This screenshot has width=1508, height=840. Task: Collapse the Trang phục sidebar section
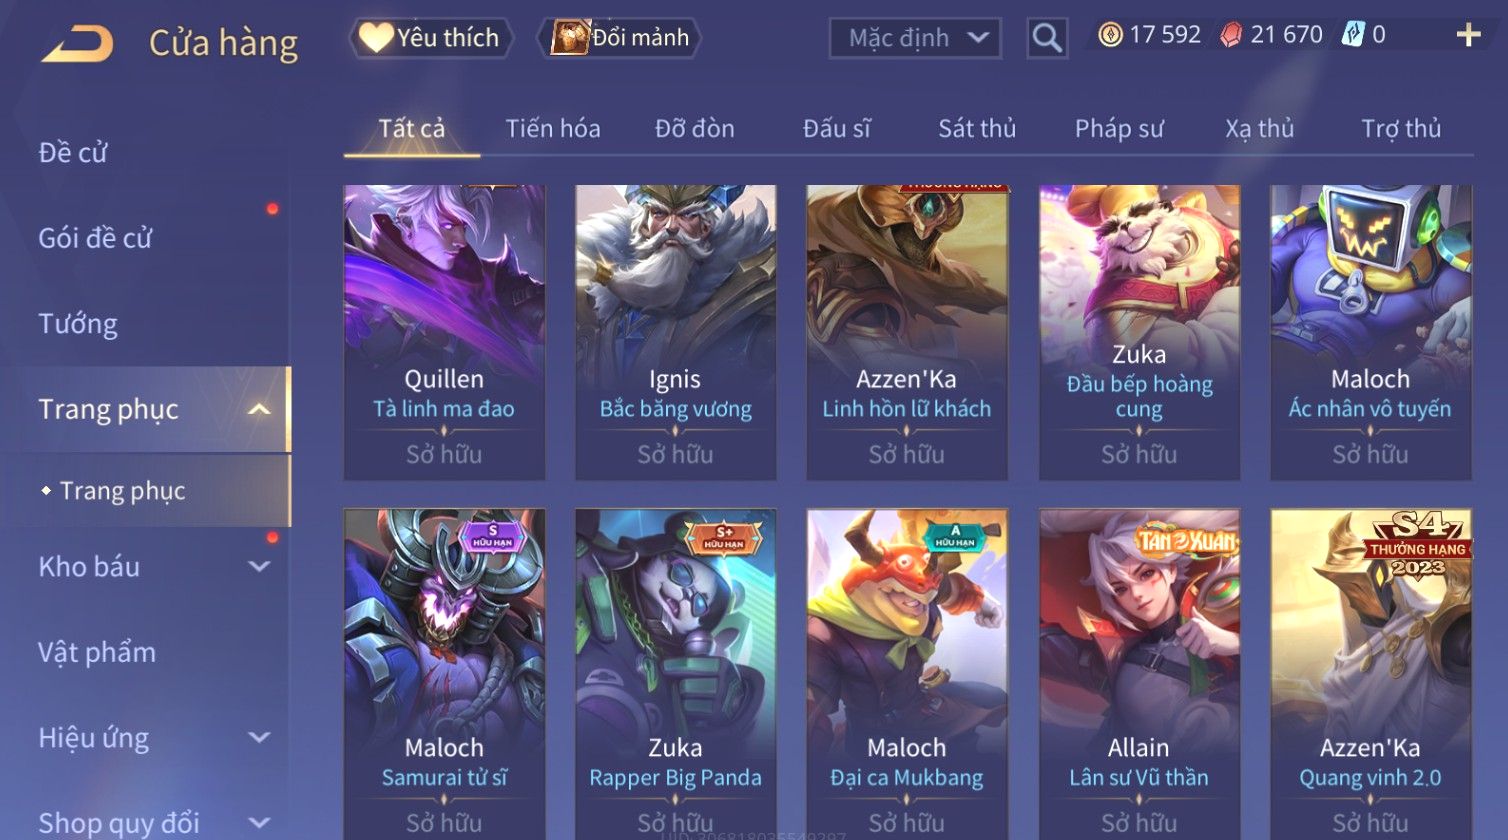[x=259, y=409]
